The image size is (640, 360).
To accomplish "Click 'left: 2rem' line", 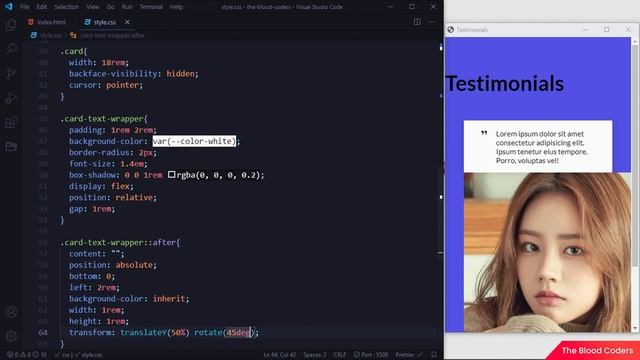I will 94,287.
